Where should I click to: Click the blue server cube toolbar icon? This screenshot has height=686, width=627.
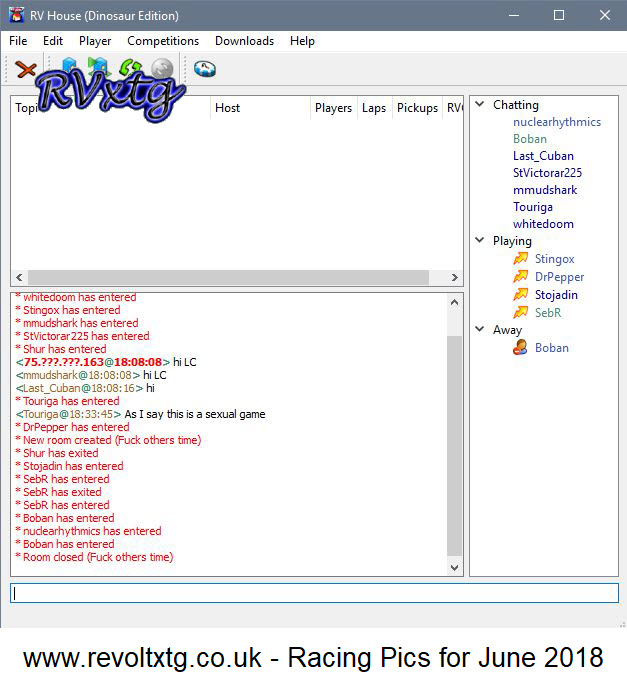pos(69,66)
